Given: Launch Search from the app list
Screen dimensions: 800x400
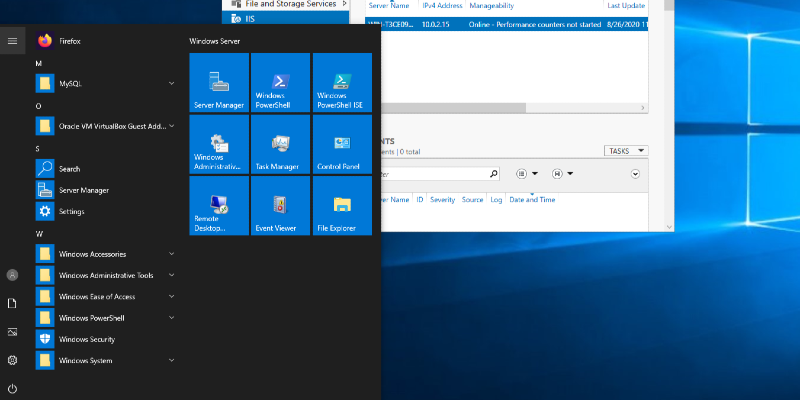Looking at the screenshot, I should (x=106, y=169).
